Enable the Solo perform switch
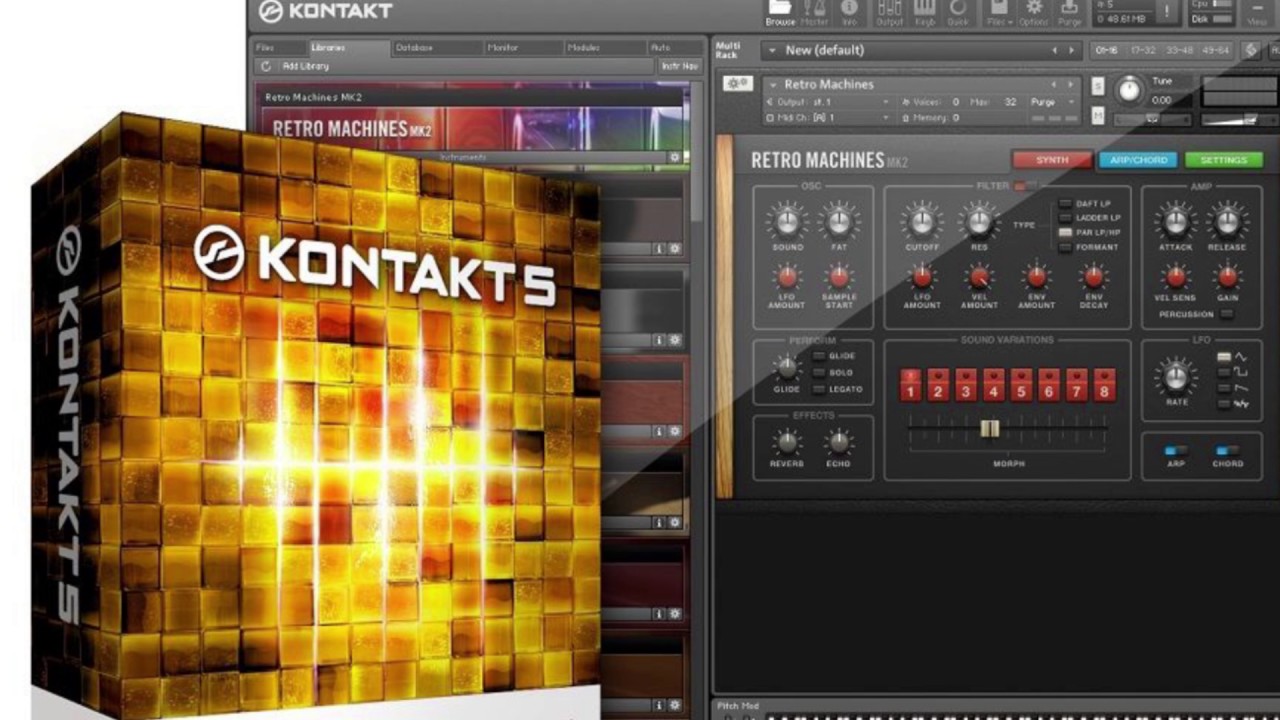1280x720 pixels. click(819, 372)
